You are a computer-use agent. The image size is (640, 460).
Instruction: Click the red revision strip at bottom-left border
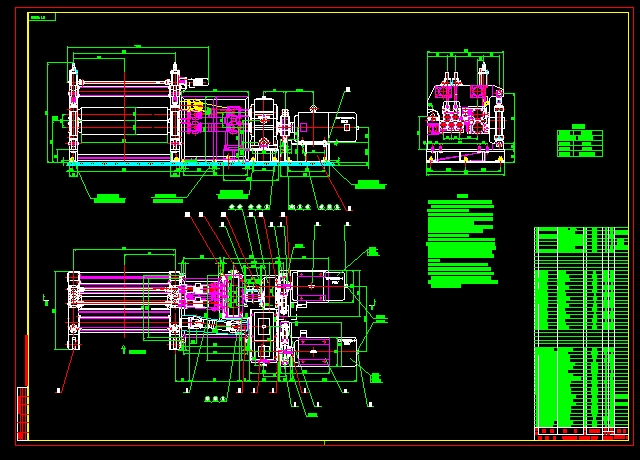click(23, 413)
